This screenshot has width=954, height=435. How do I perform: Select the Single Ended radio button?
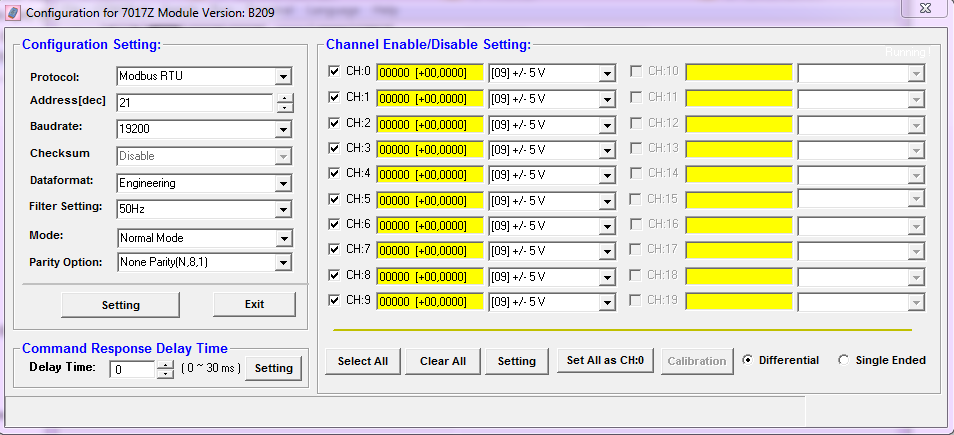tap(843, 360)
